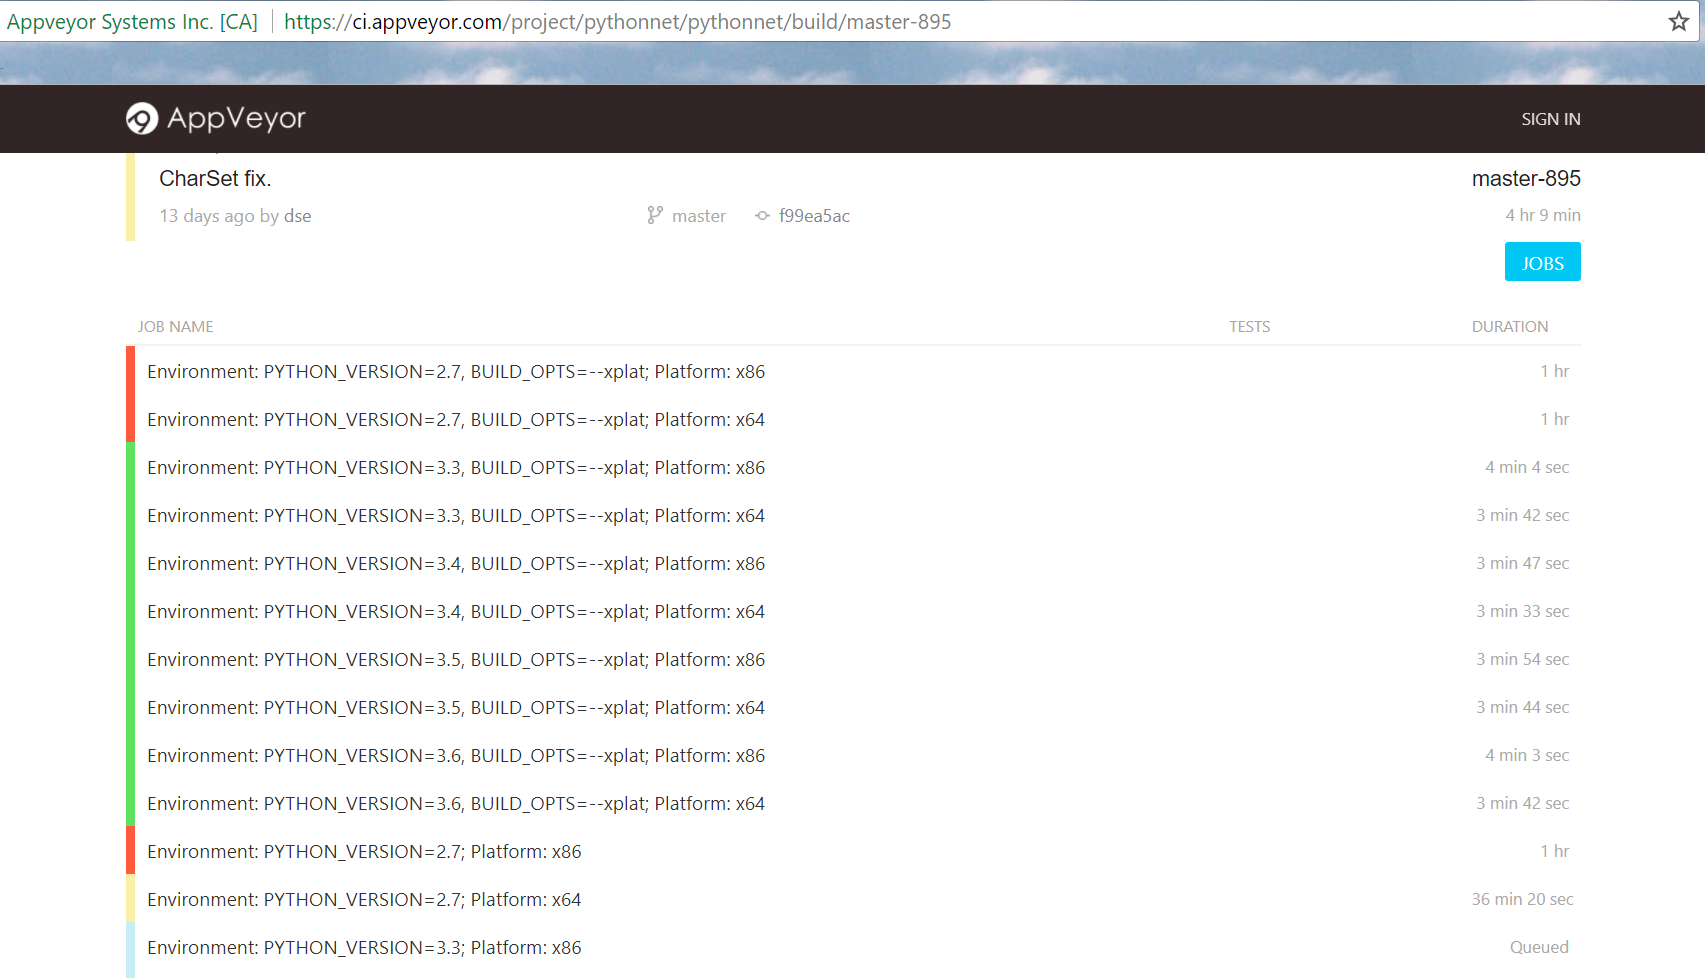This screenshot has height=978, width=1705.
Task: Open job PYTHON_VERSION=2.7; Platform: x86
Action: point(364,852)
